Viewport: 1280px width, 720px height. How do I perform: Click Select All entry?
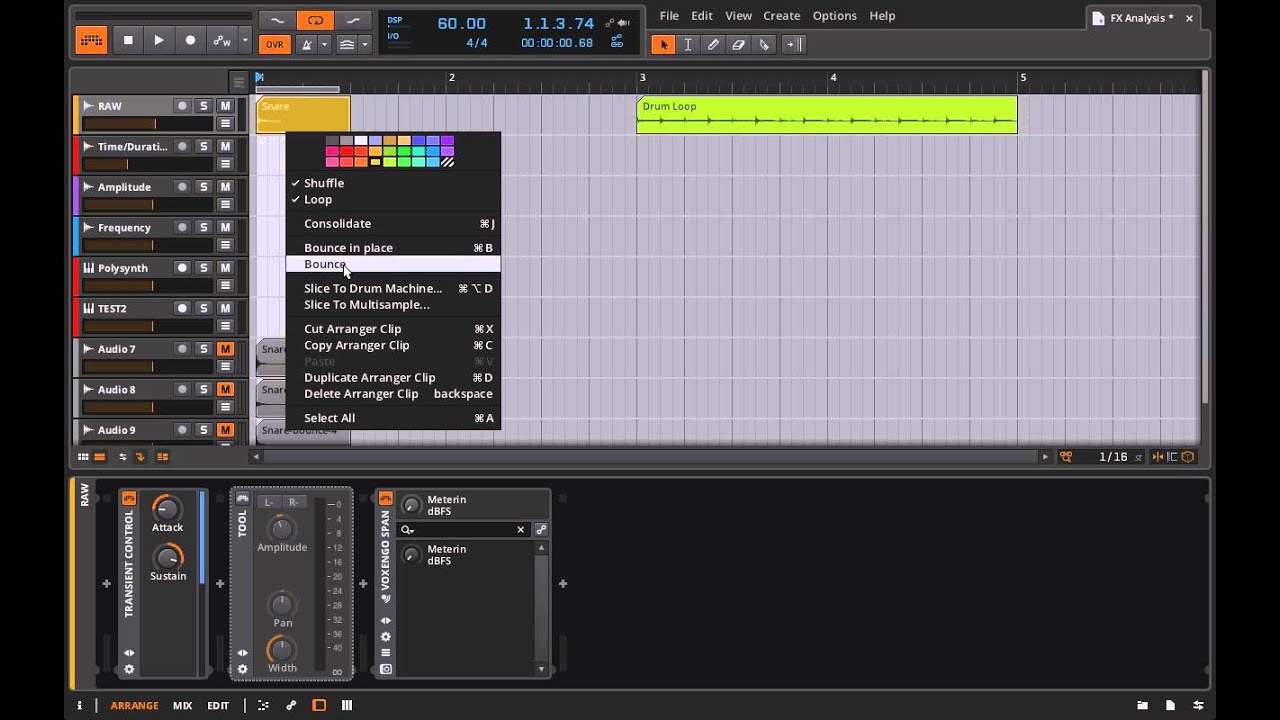click(x=393, y=418)
